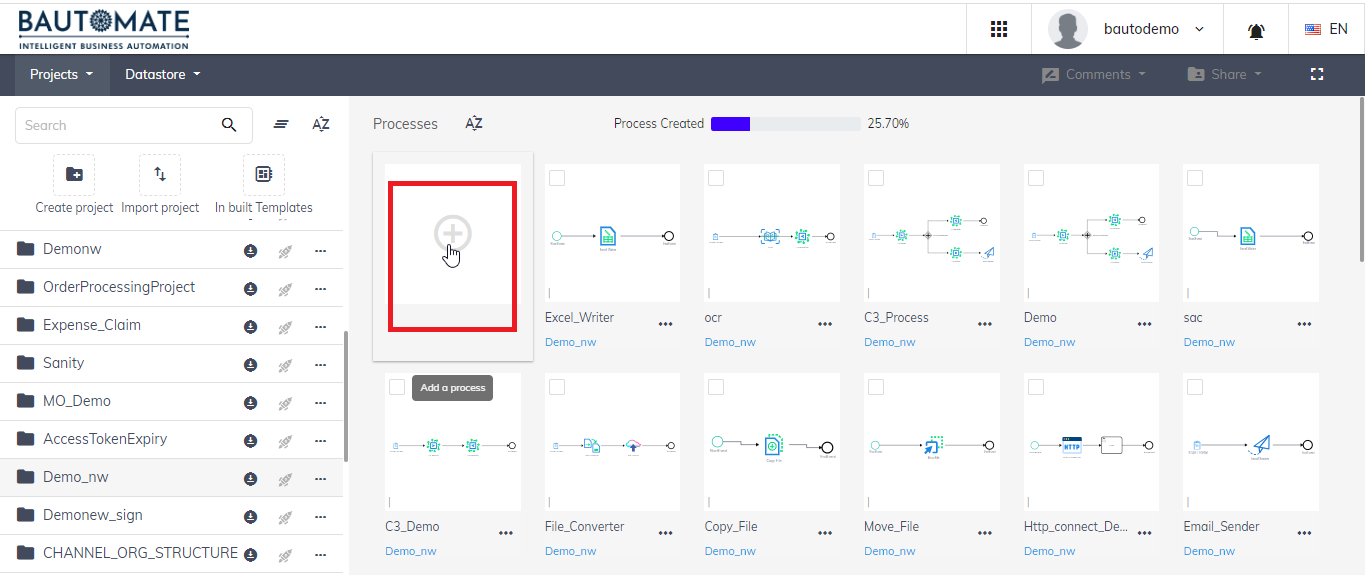
Task: Click the Add a process plus icon
Action: click(453, 233)
